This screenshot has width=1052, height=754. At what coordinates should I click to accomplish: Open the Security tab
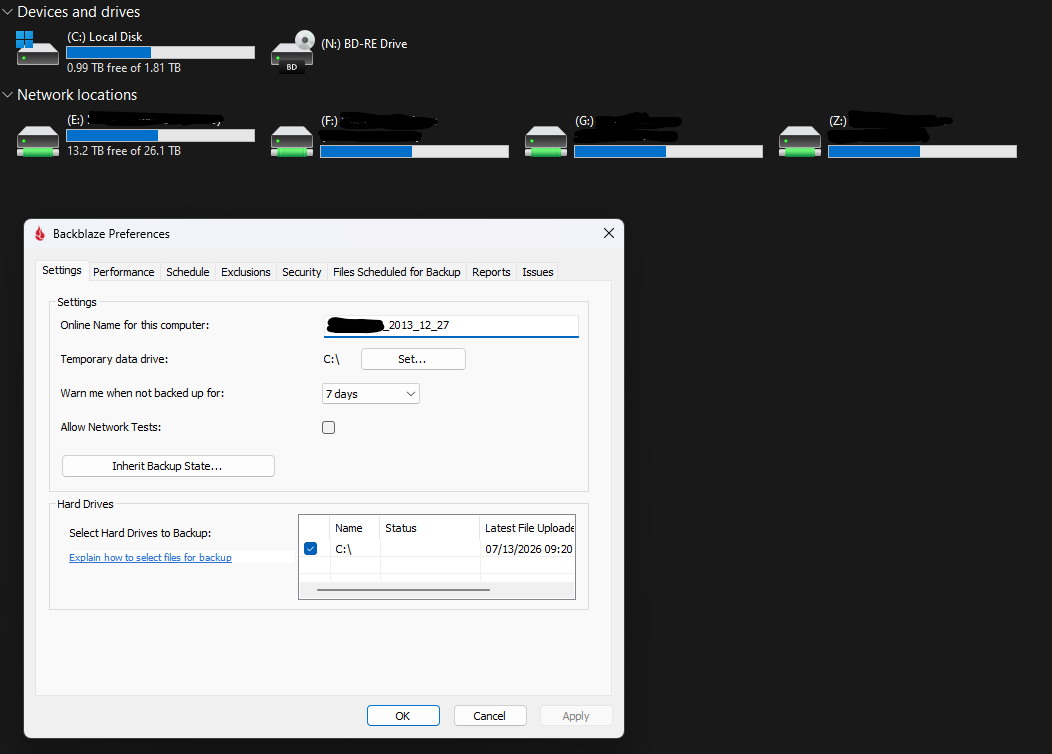(302, 272)
